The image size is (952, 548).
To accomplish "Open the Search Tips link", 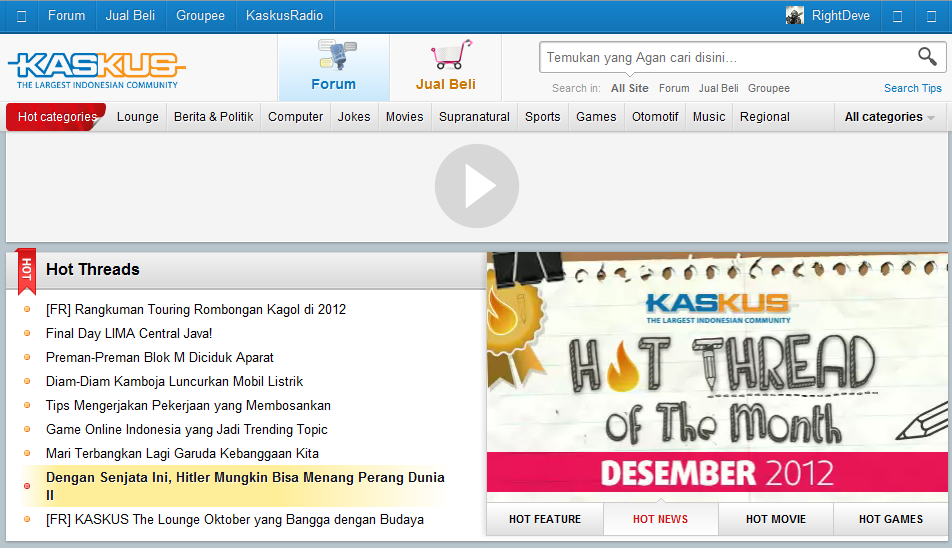I will click(x=913, y=88).
